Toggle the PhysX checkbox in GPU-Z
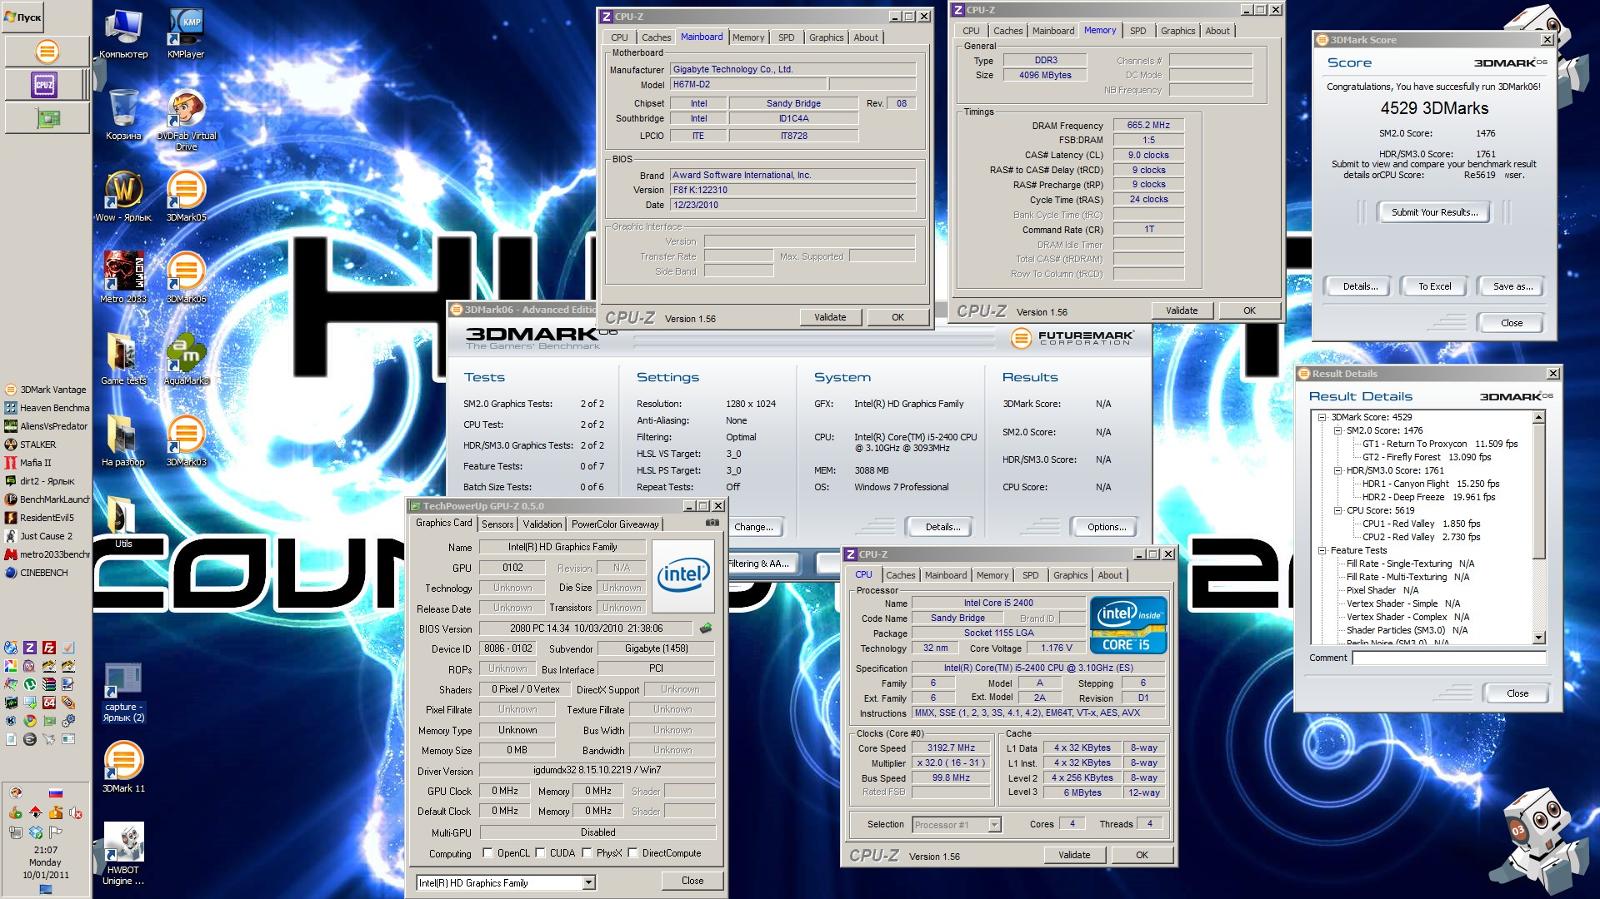This screenshot has width=1600, height=899. [x=585, y=853]
